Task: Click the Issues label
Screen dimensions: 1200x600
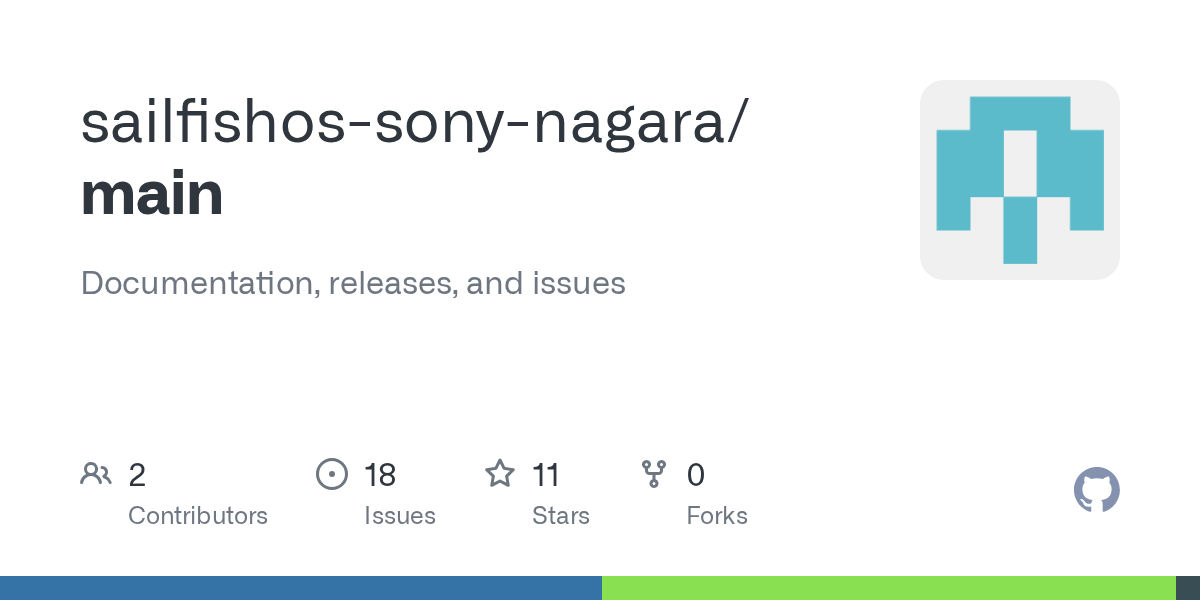Action: pos(400,516)
